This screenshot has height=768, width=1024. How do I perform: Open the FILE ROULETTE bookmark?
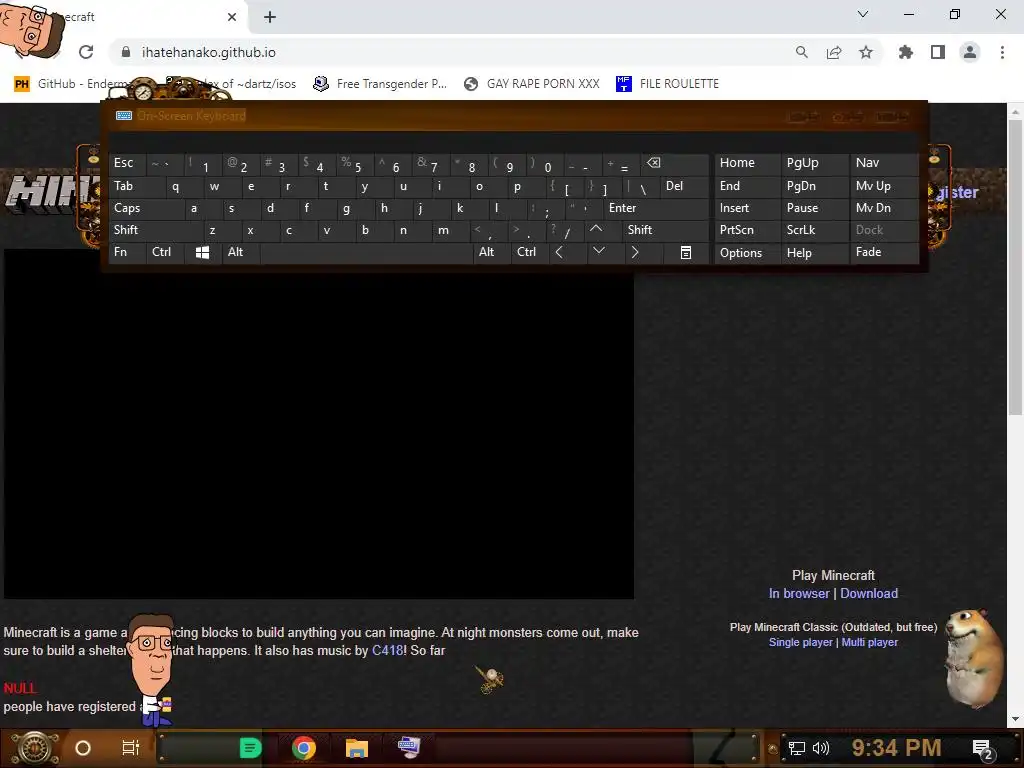(667, 84)
